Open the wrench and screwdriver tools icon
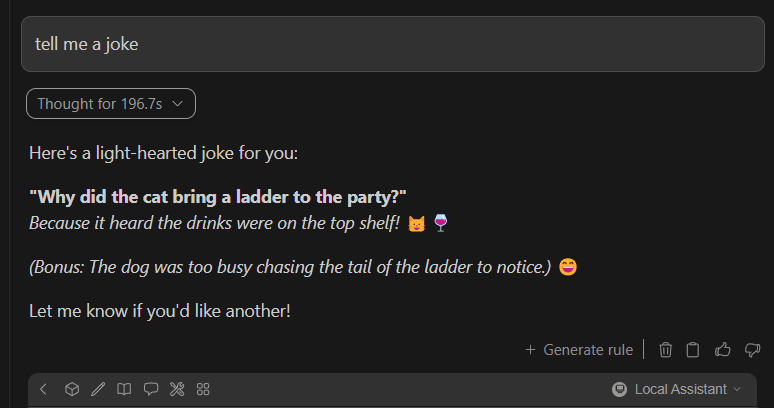The width and height of the screenshot is (774, 408). point(177,389)
